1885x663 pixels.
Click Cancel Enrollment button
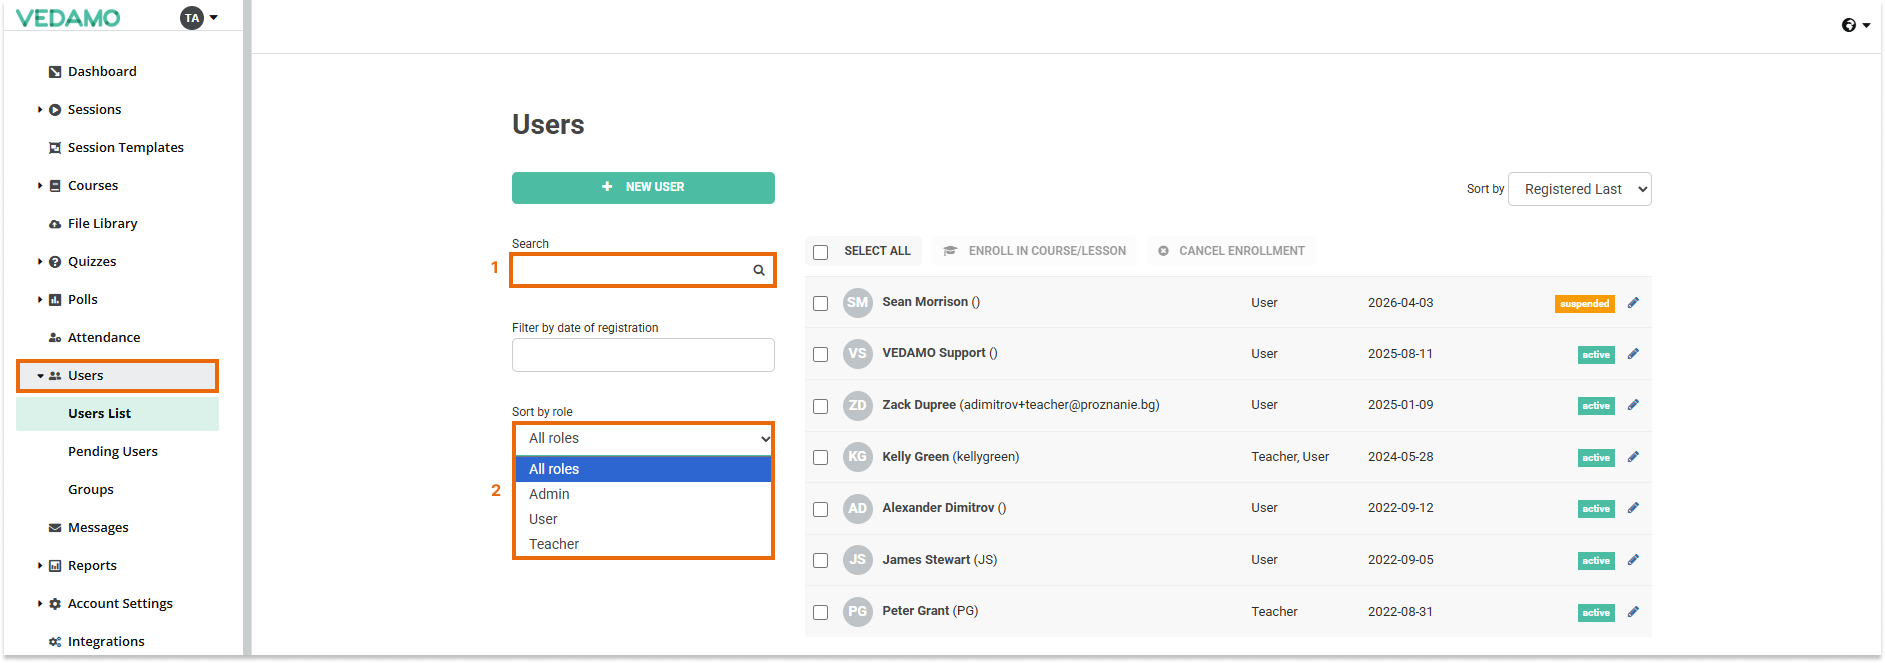(x=1232, y=251)
